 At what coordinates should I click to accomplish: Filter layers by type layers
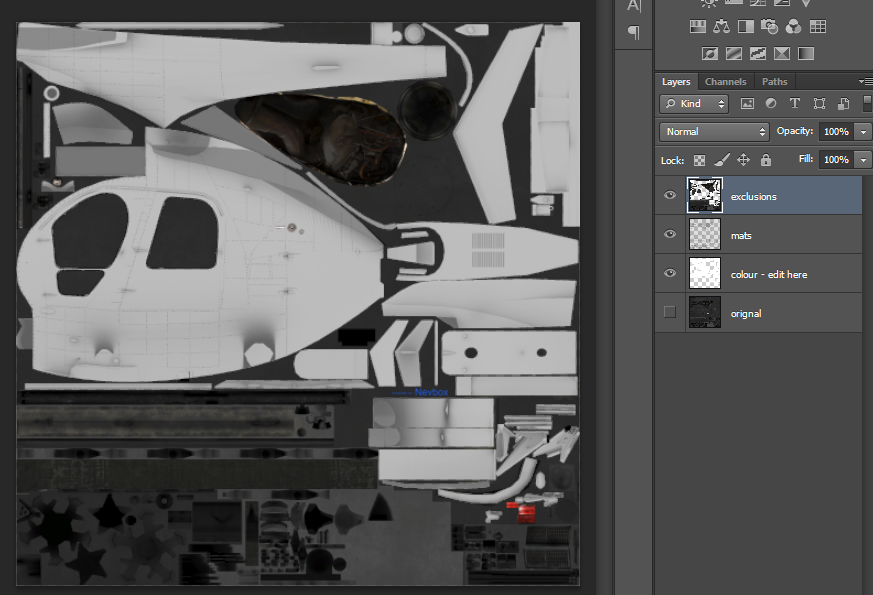[x=795, y=104]
